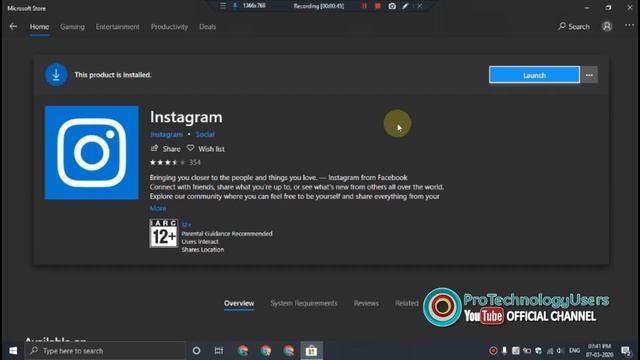Open Microsoft Store from the taskbar
This screenshot has height=360, width=640.
point(311,351)
